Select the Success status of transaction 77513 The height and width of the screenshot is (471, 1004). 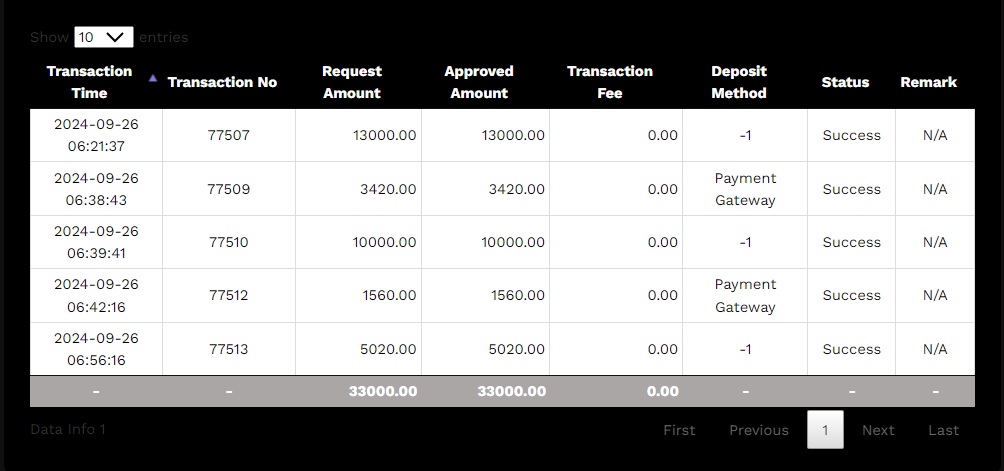point(851,349)
